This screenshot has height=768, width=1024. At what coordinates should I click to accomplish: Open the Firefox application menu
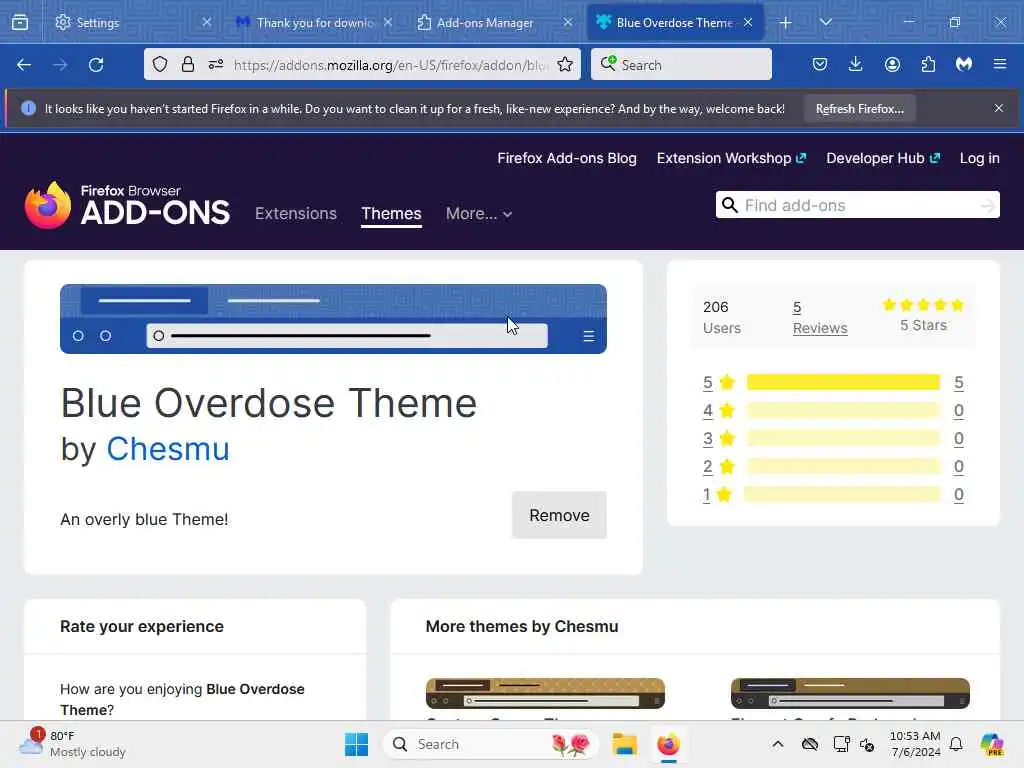1000,65
